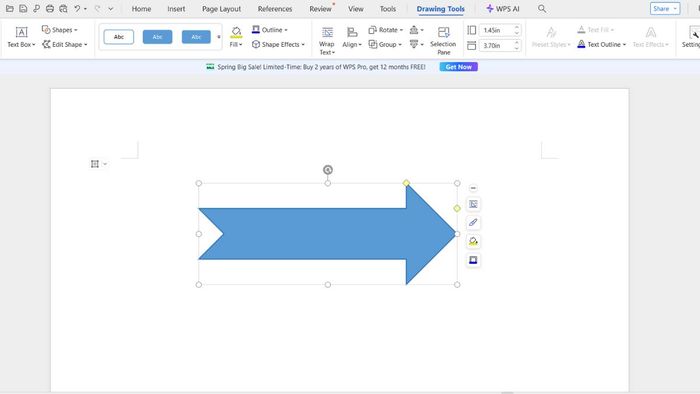
Task: Click the Print icon in quick access toolbar
Action: point(50,8)
